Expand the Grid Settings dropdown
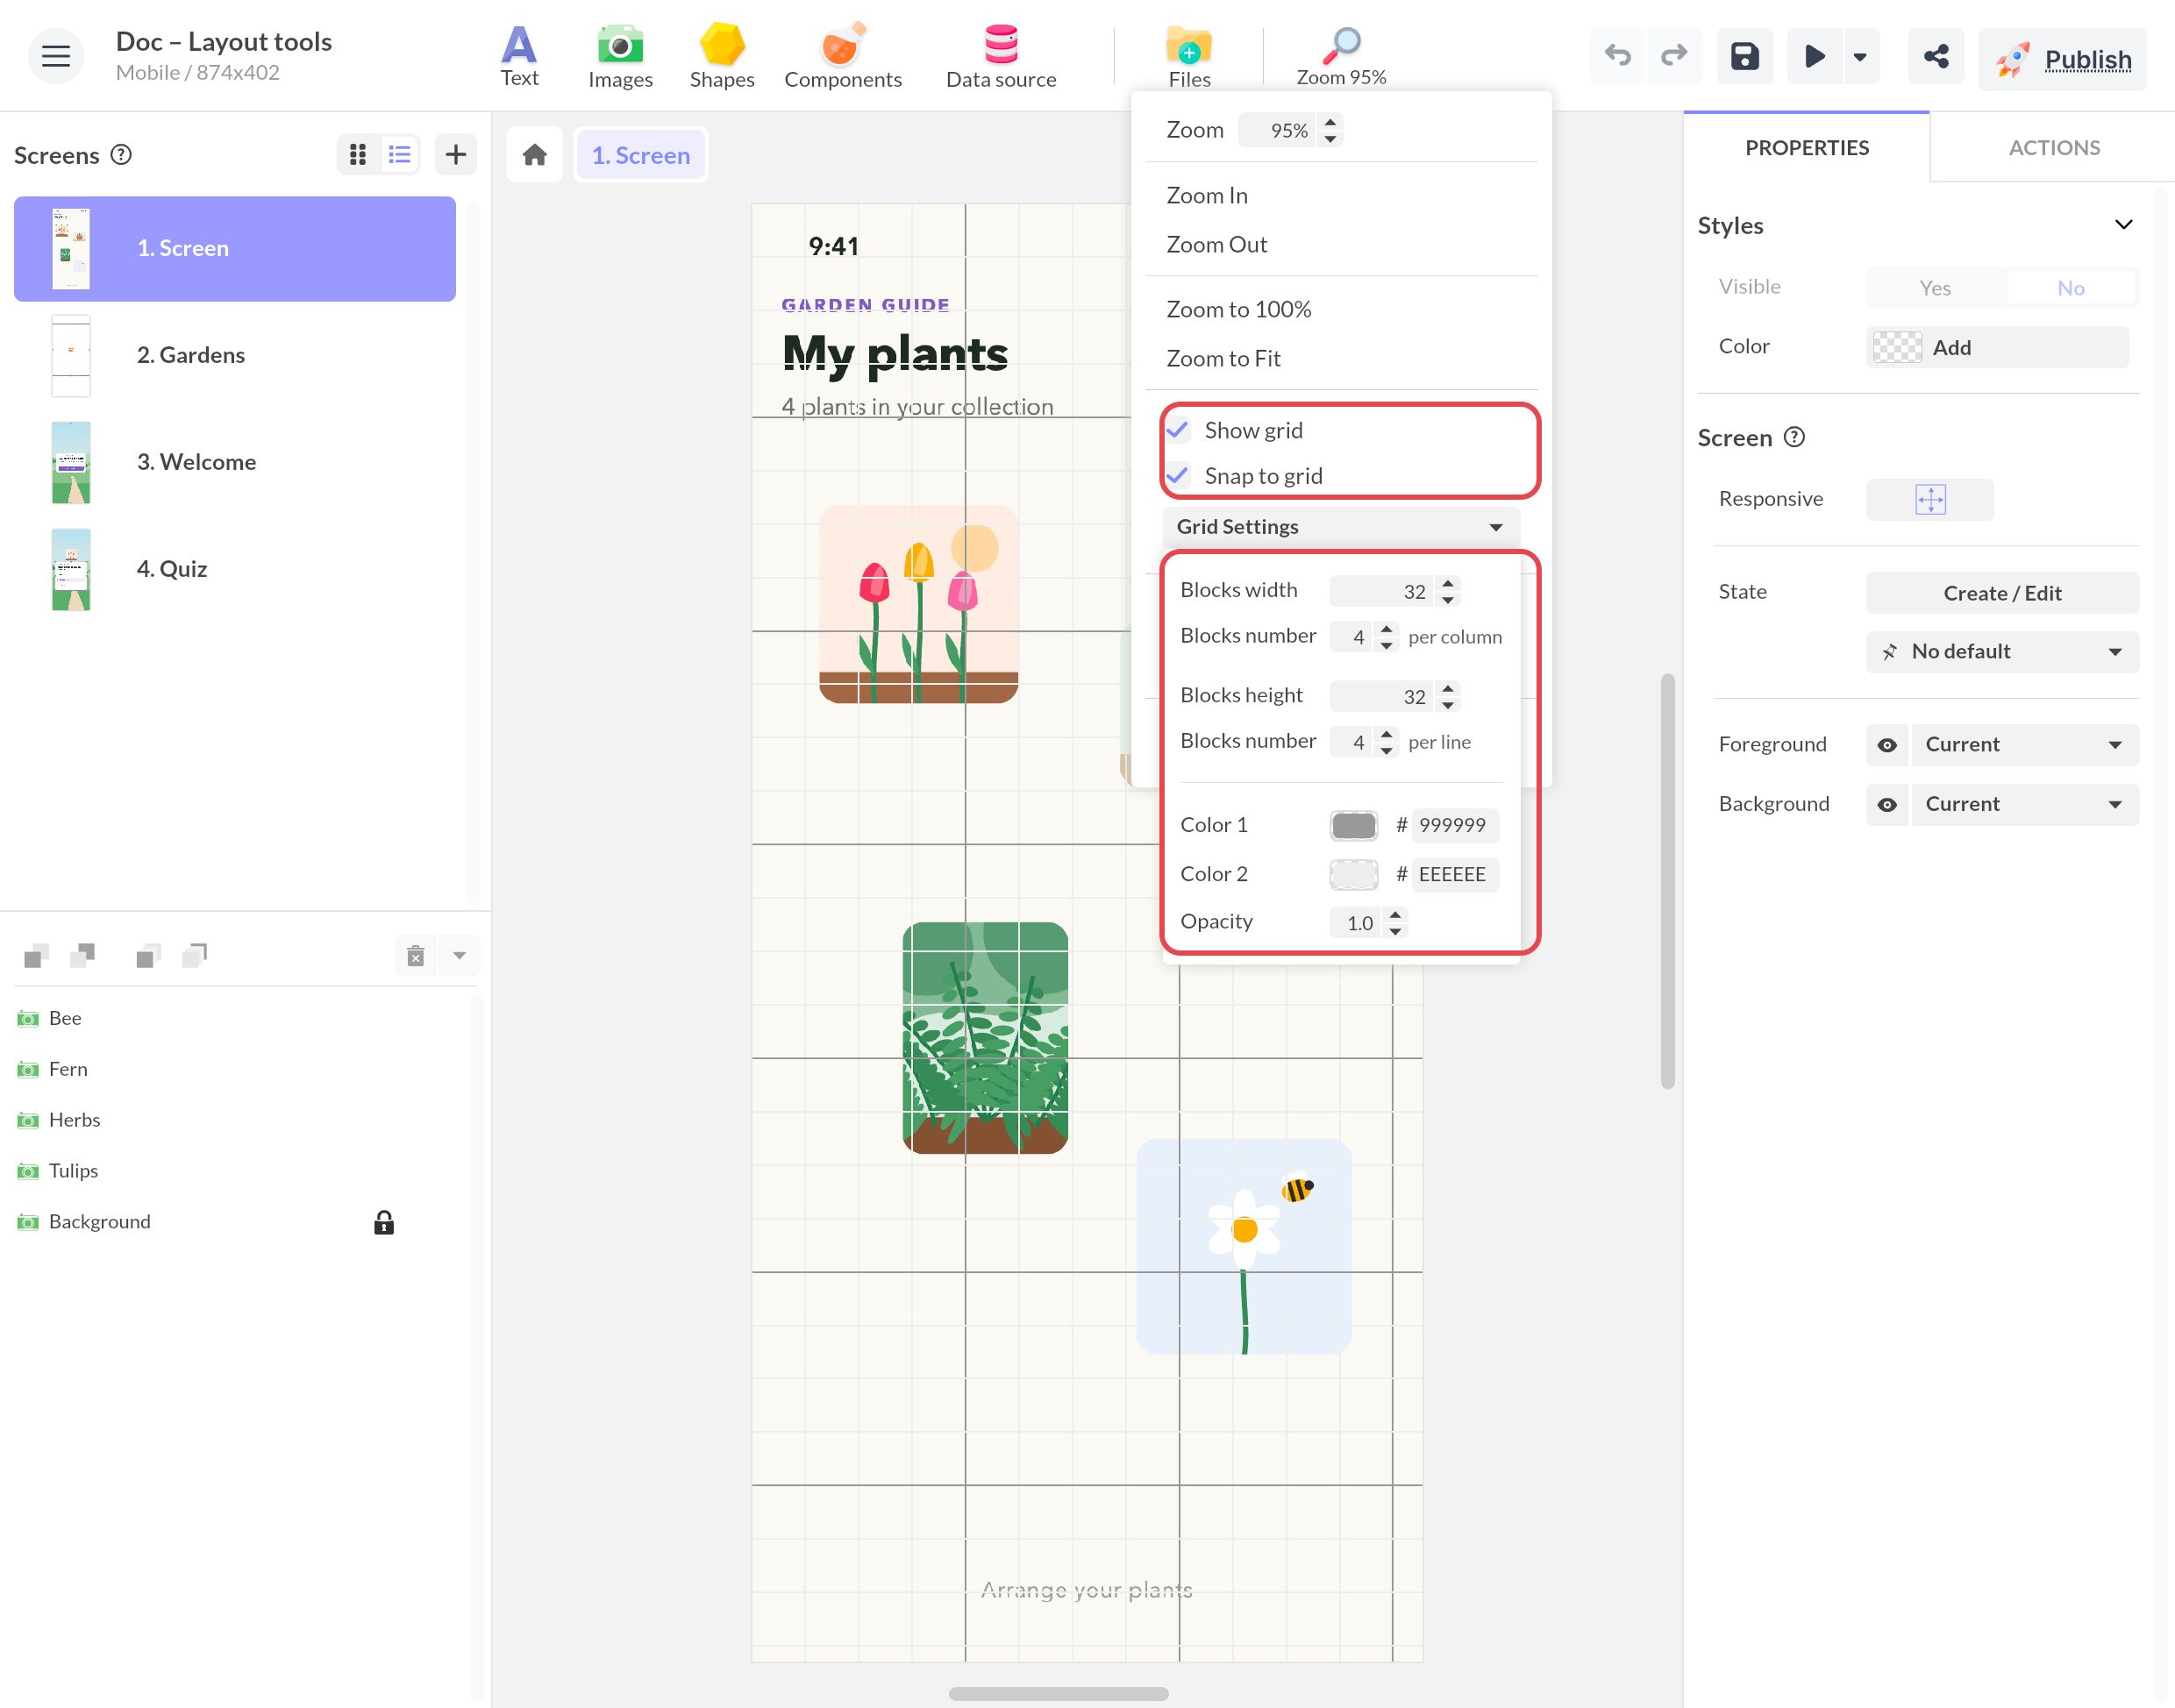The image size is (2175, 1708). click(x=1341, y=527)
